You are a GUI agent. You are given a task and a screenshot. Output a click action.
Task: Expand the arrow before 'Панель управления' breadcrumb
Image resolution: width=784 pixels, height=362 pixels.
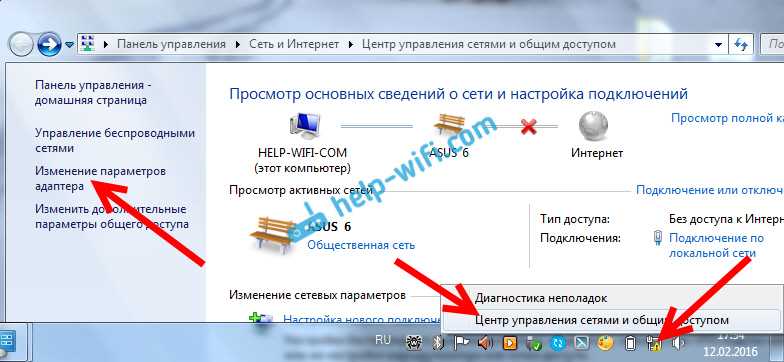(x=106, y=44)
